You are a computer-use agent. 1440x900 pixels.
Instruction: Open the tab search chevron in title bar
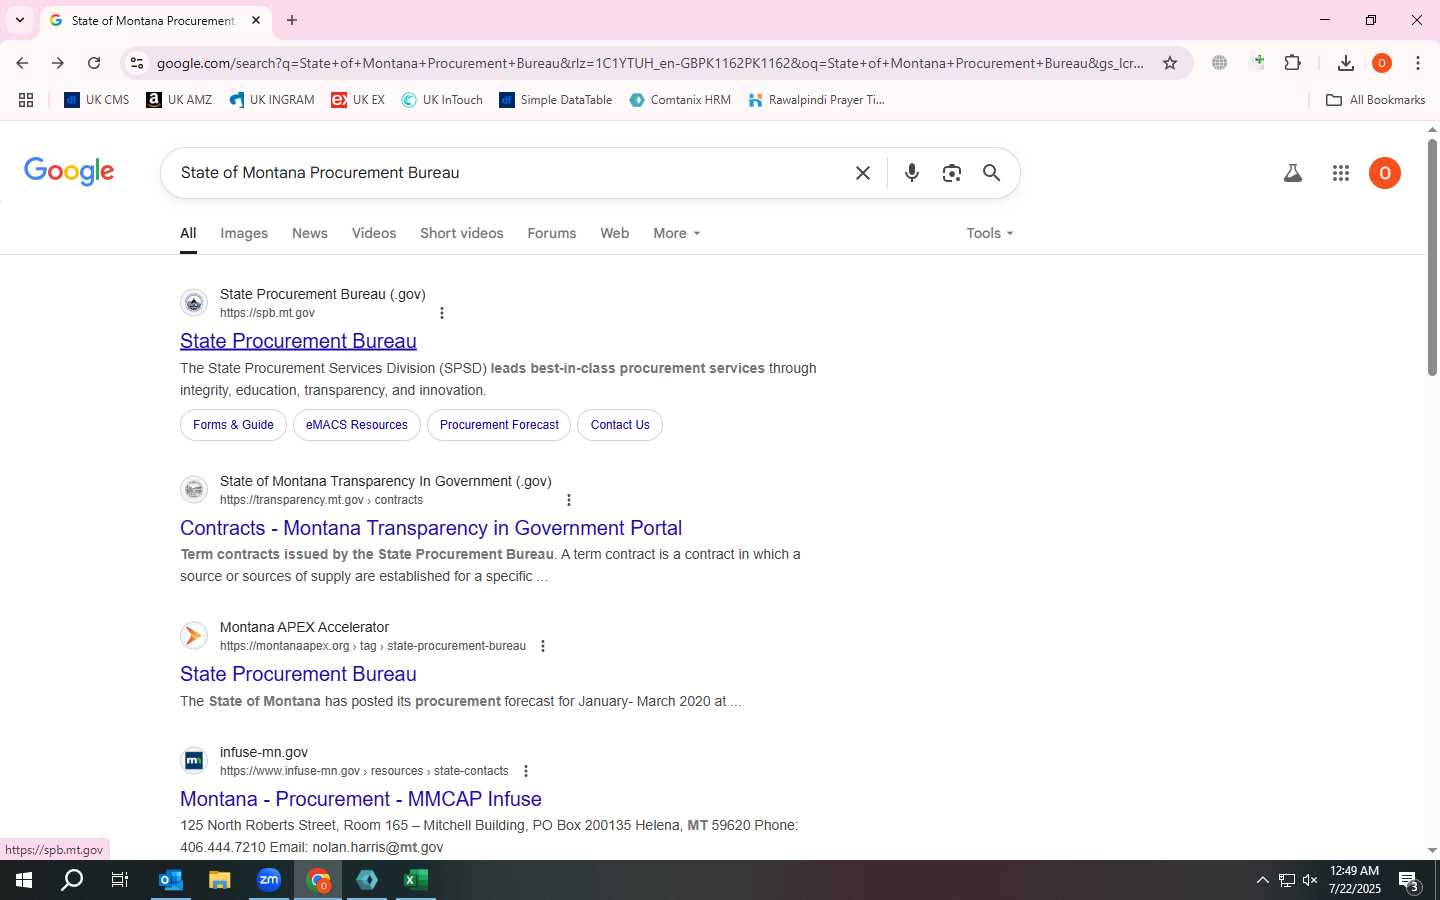click(x=19, y=20)
